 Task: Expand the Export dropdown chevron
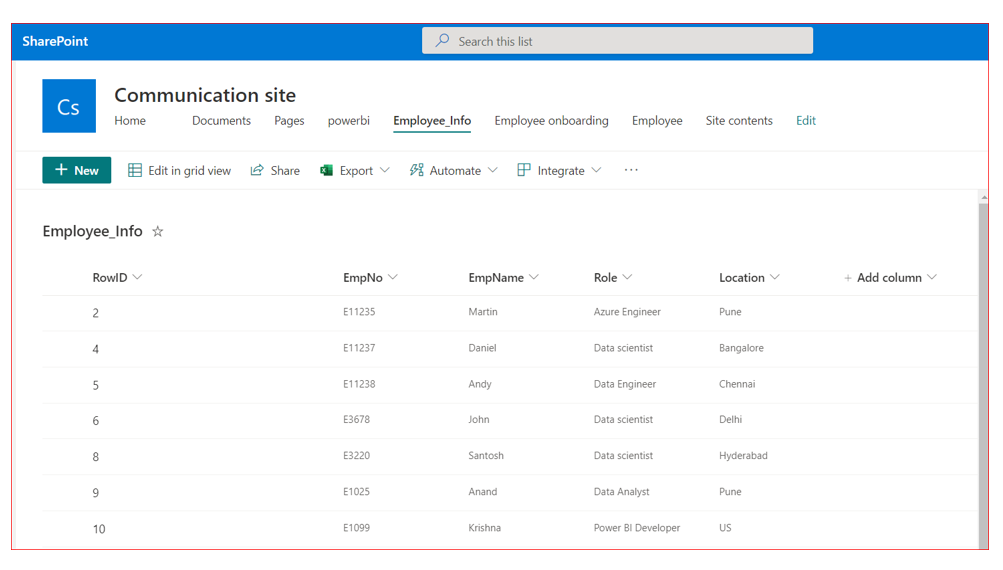(x=384, y=170)
